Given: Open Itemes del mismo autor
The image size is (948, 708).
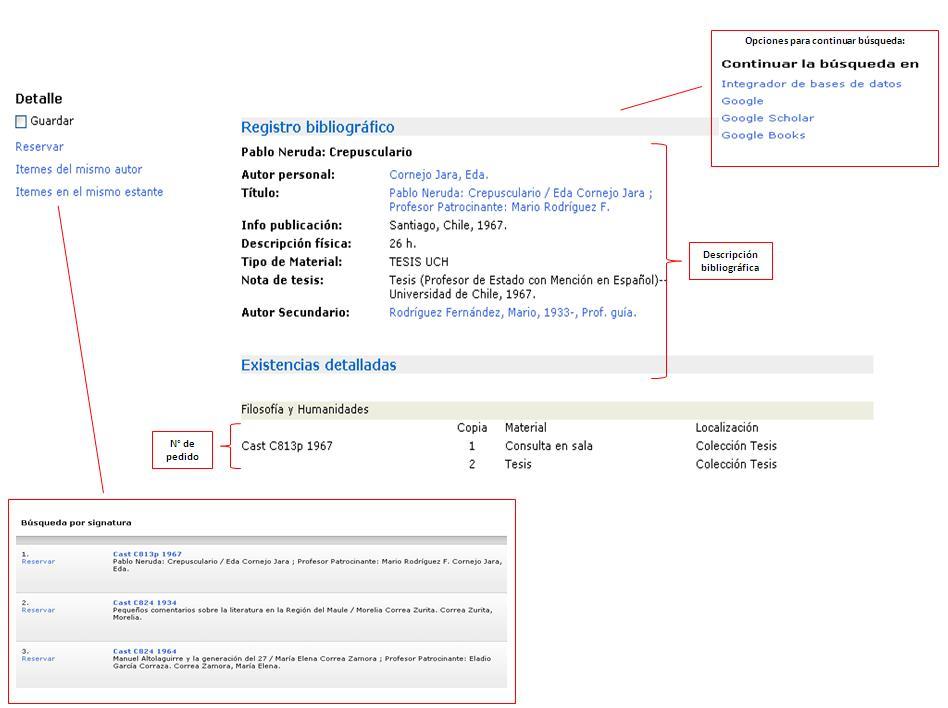Looking at the screenshot, I should coord(78,170).
